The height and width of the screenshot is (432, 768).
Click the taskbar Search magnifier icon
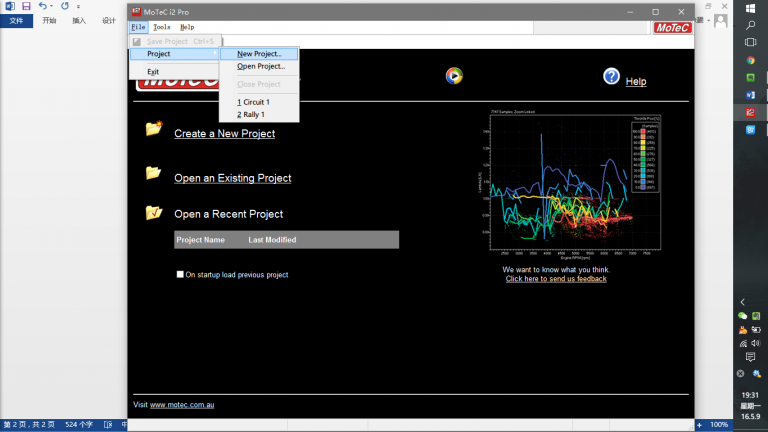[x=750, y=25]
